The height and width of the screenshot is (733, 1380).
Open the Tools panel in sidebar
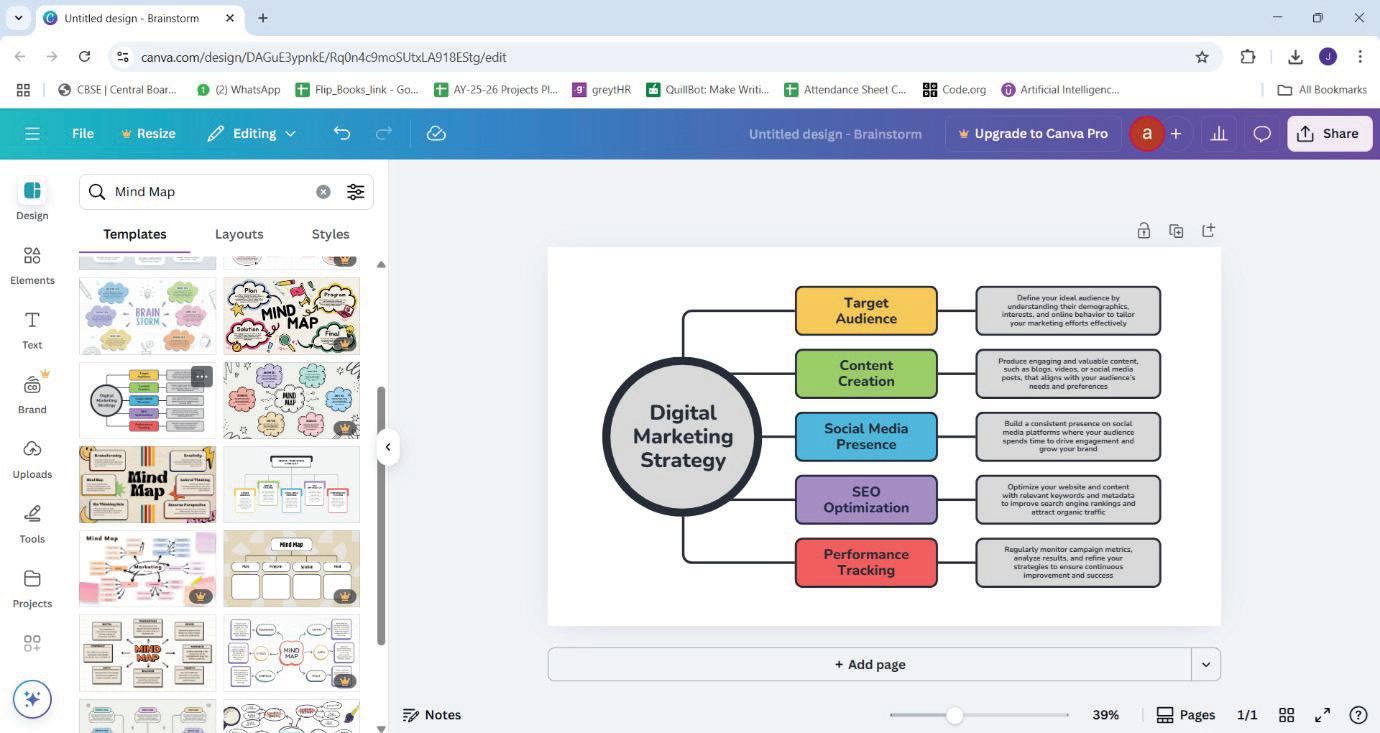[x=32, y=524]
